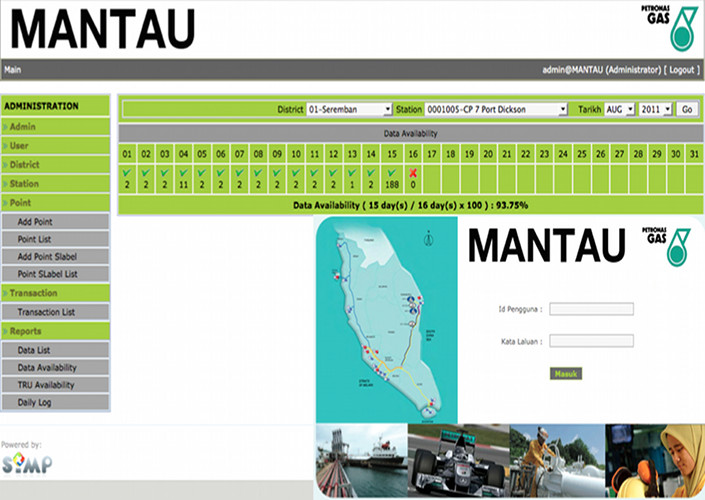Click the green checkmark under day 04
The width and height of the screenshot is (705, 500).
pos(183,172)
